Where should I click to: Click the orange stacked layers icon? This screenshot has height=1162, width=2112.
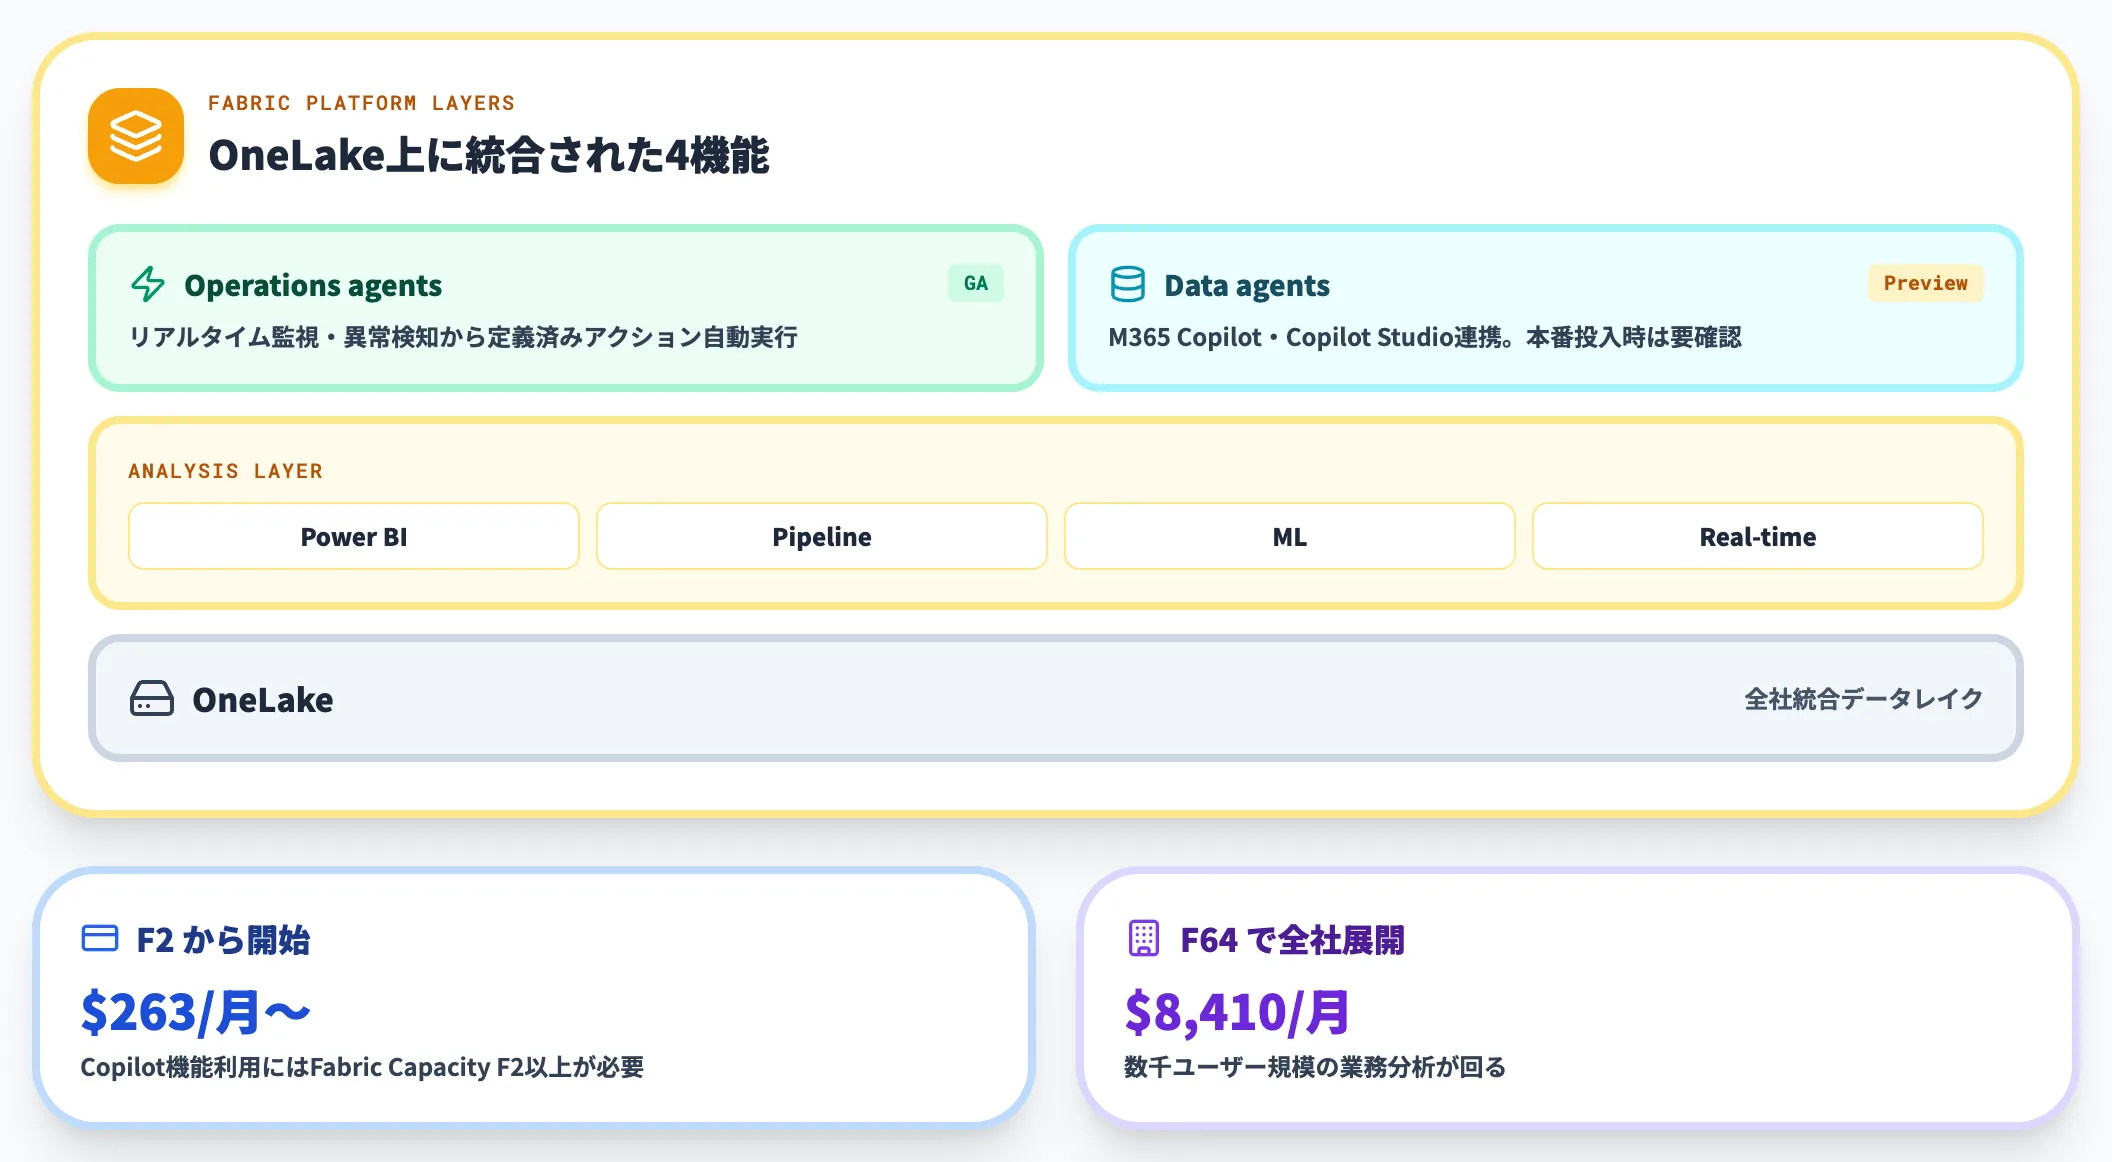coord(136,136)
